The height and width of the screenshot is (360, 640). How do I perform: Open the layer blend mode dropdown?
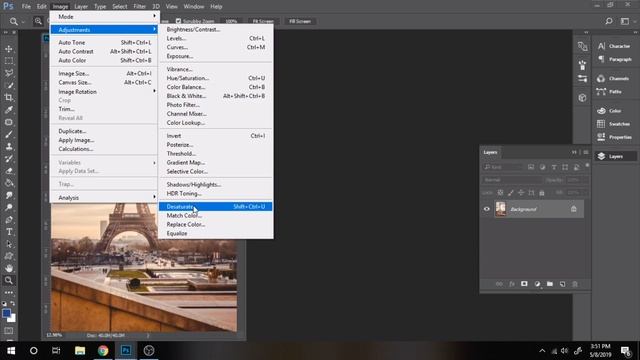pos(512,180)
